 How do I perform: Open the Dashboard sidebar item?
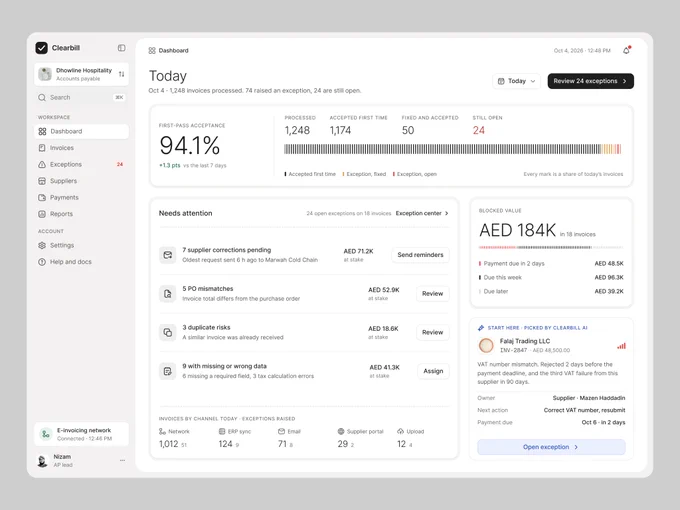click(81, 131)
